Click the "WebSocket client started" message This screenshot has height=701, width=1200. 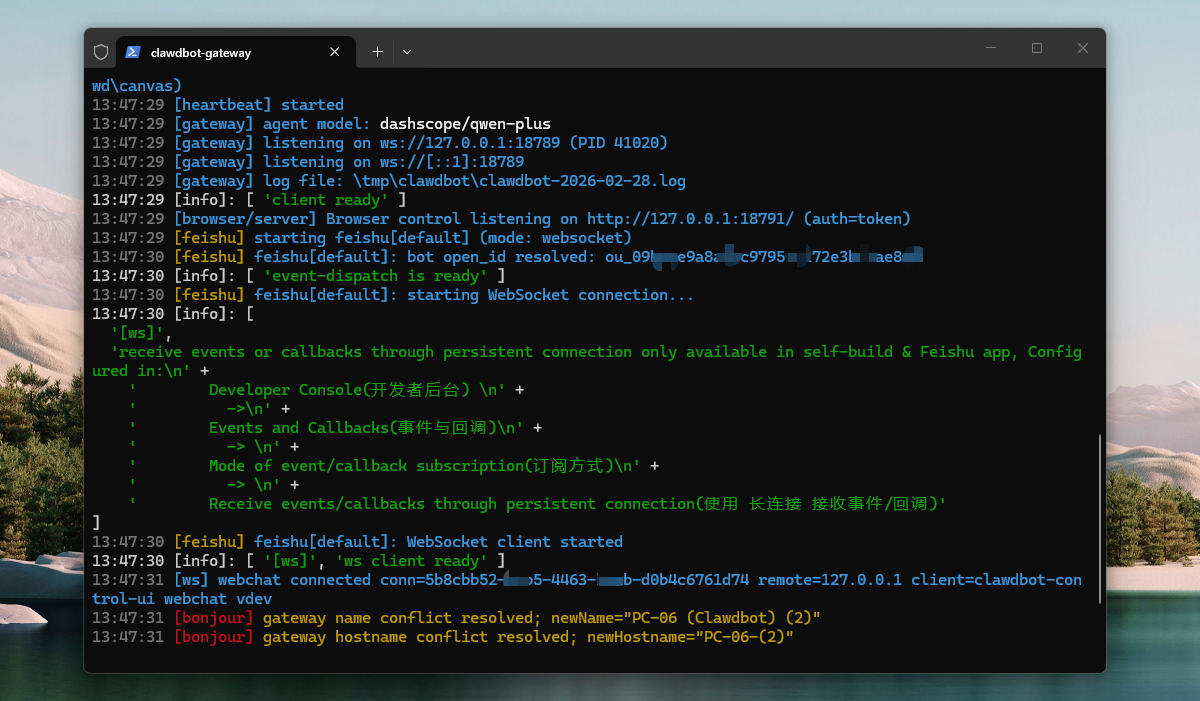click(514, 542)
